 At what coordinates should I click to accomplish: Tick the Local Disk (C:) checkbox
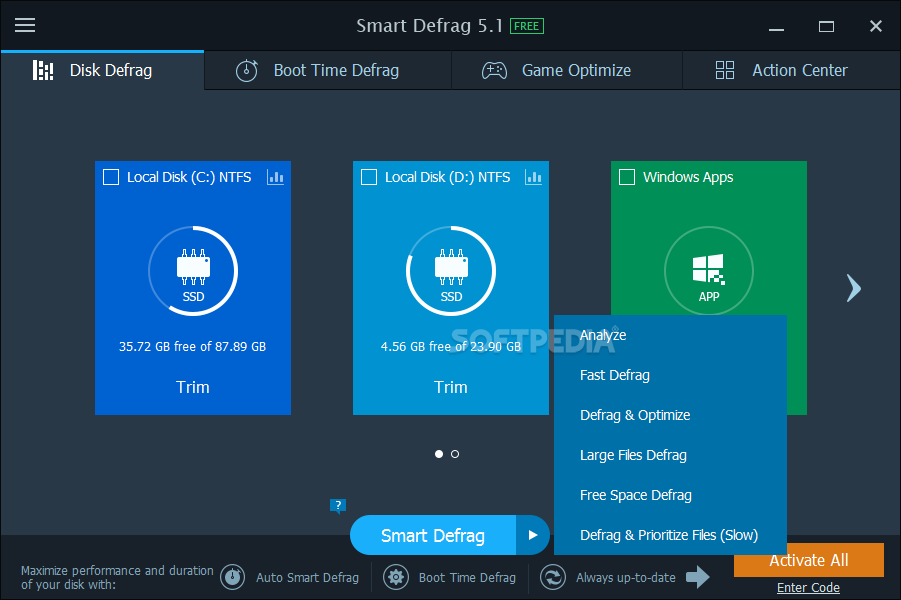pyautogui.click(x=111, y=177)
